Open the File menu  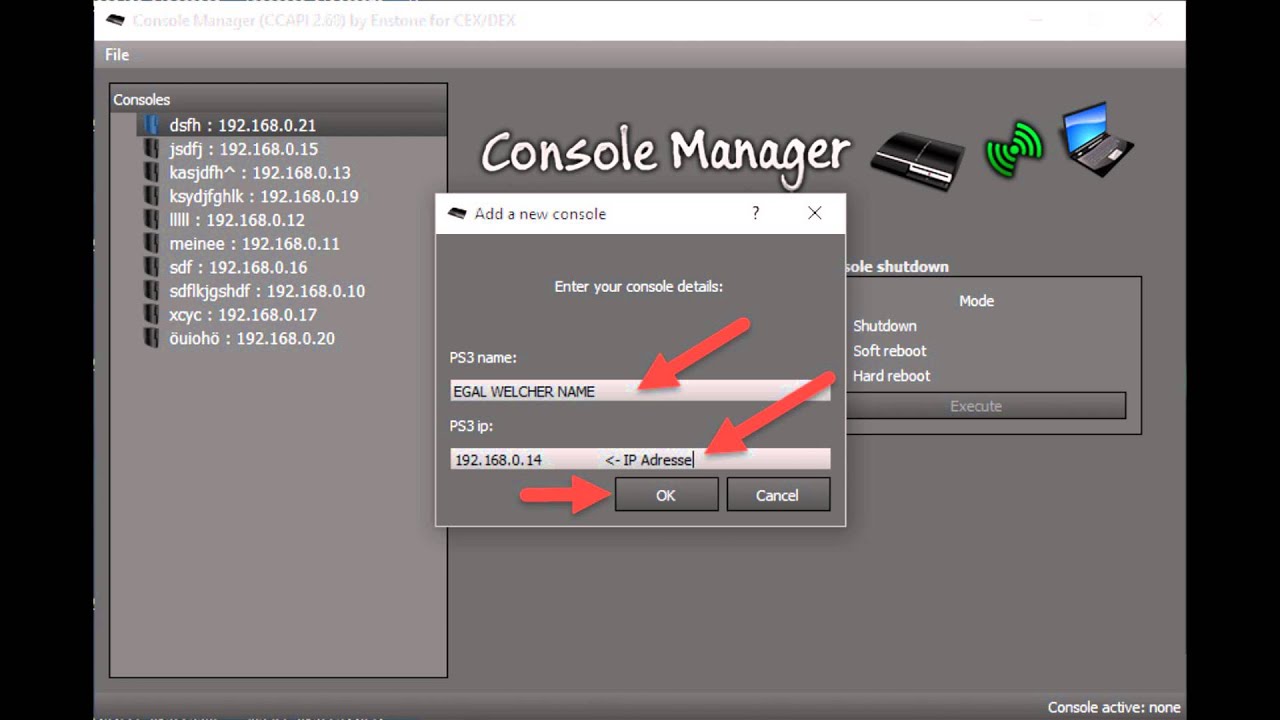[117, 55]
